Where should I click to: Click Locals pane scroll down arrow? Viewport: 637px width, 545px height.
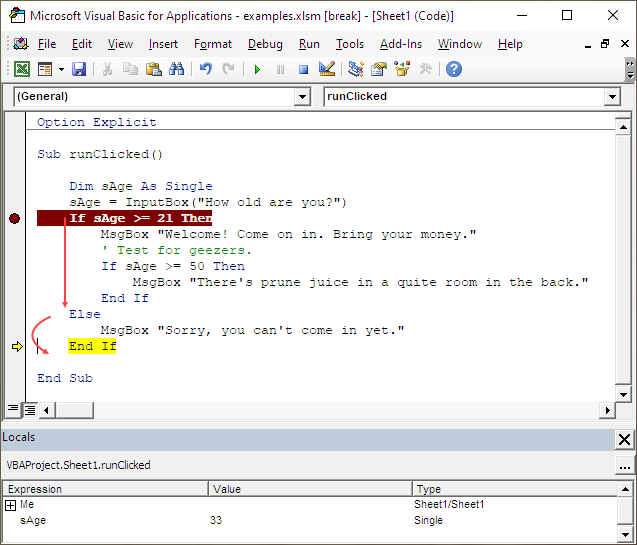pyautogui.click(x=625, y=534)
